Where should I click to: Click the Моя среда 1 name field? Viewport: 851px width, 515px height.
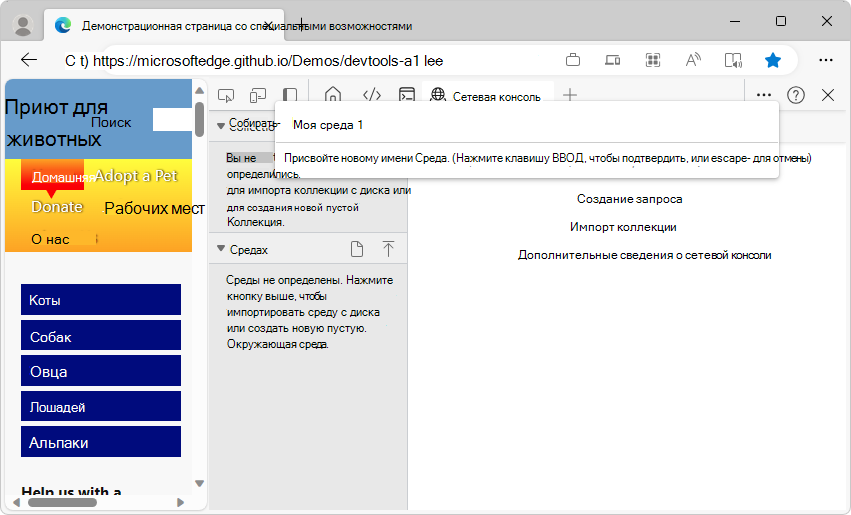coord(526,125)
